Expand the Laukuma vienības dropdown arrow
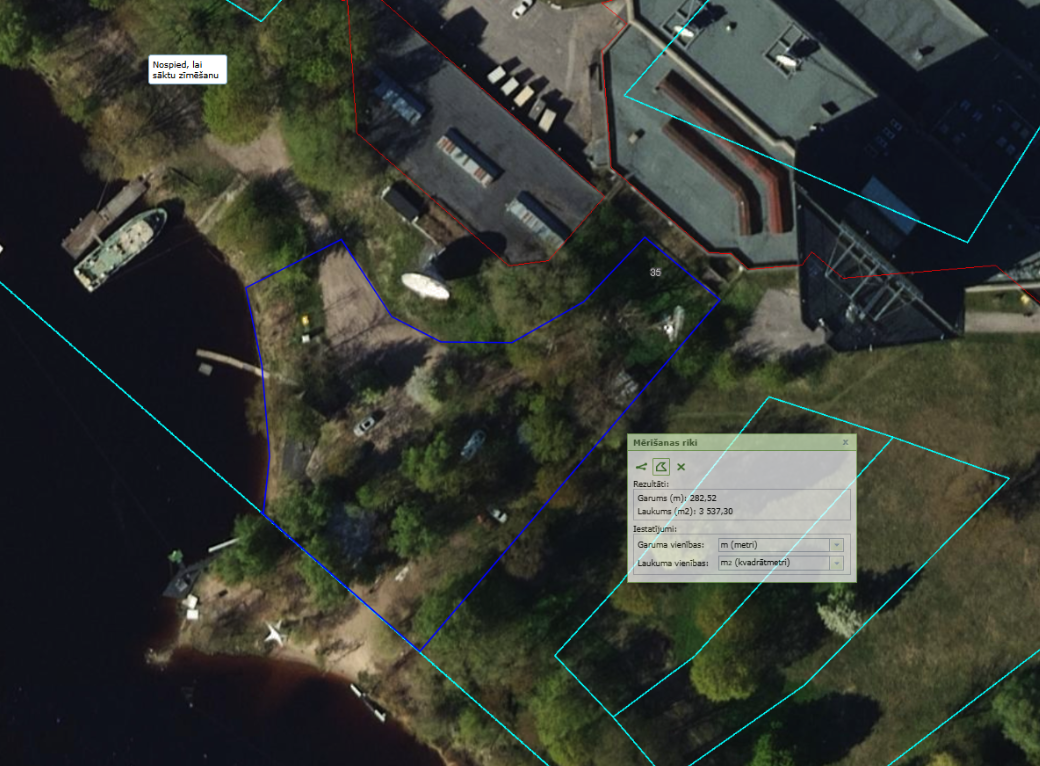 tap(836, 563)
